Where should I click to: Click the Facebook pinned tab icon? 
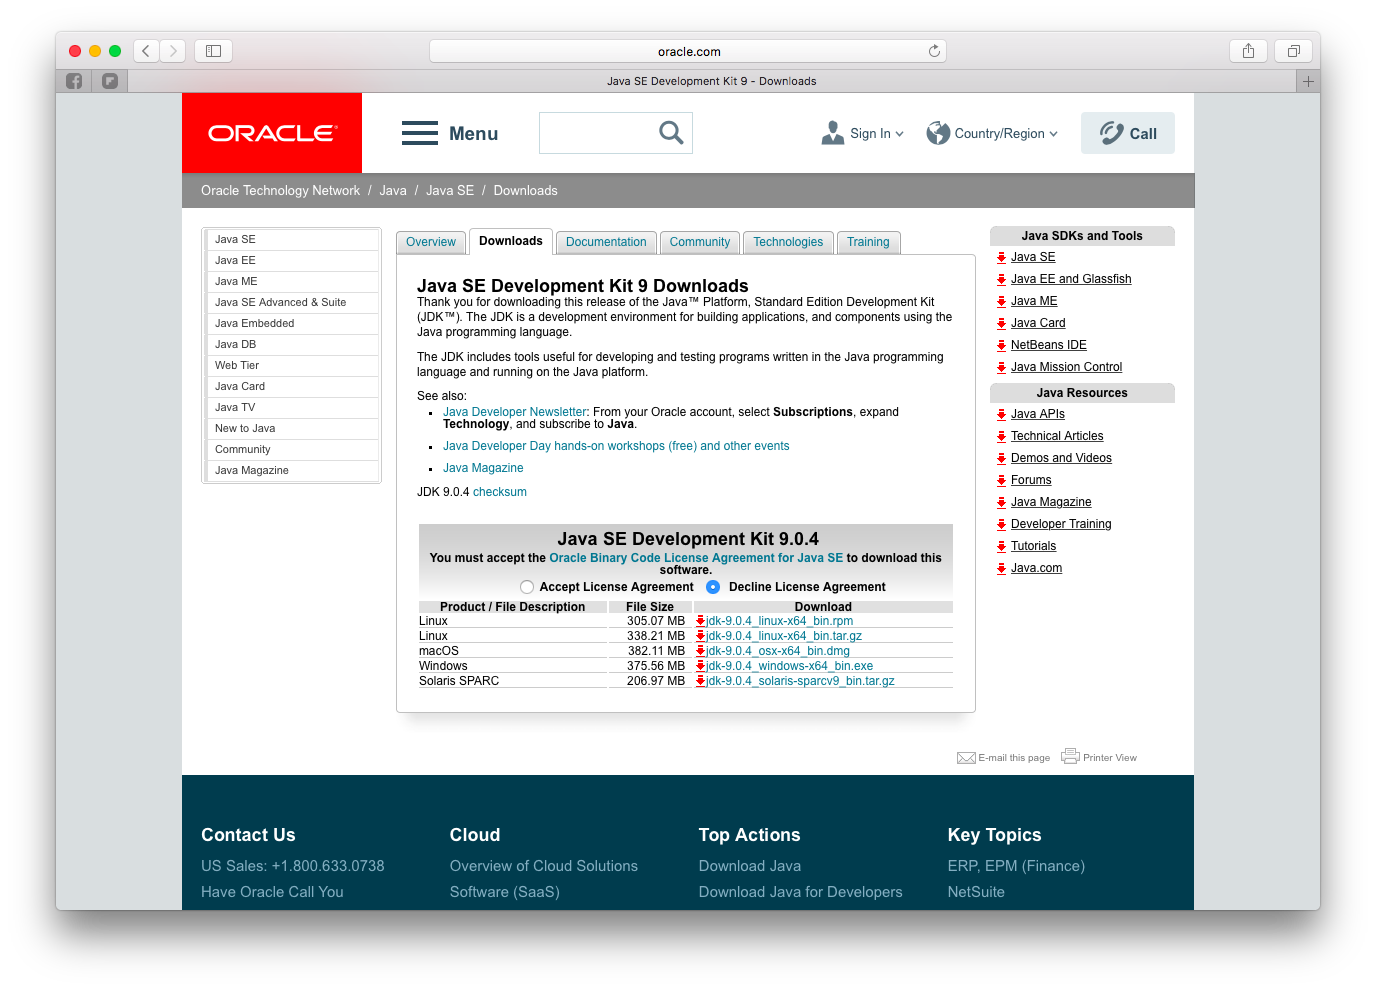pos(74,81)
